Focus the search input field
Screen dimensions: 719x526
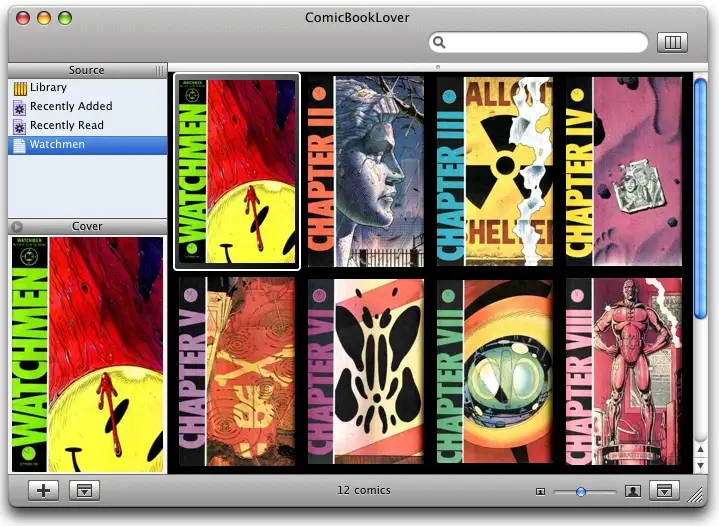pyautogui.click(x=539, y=42)
